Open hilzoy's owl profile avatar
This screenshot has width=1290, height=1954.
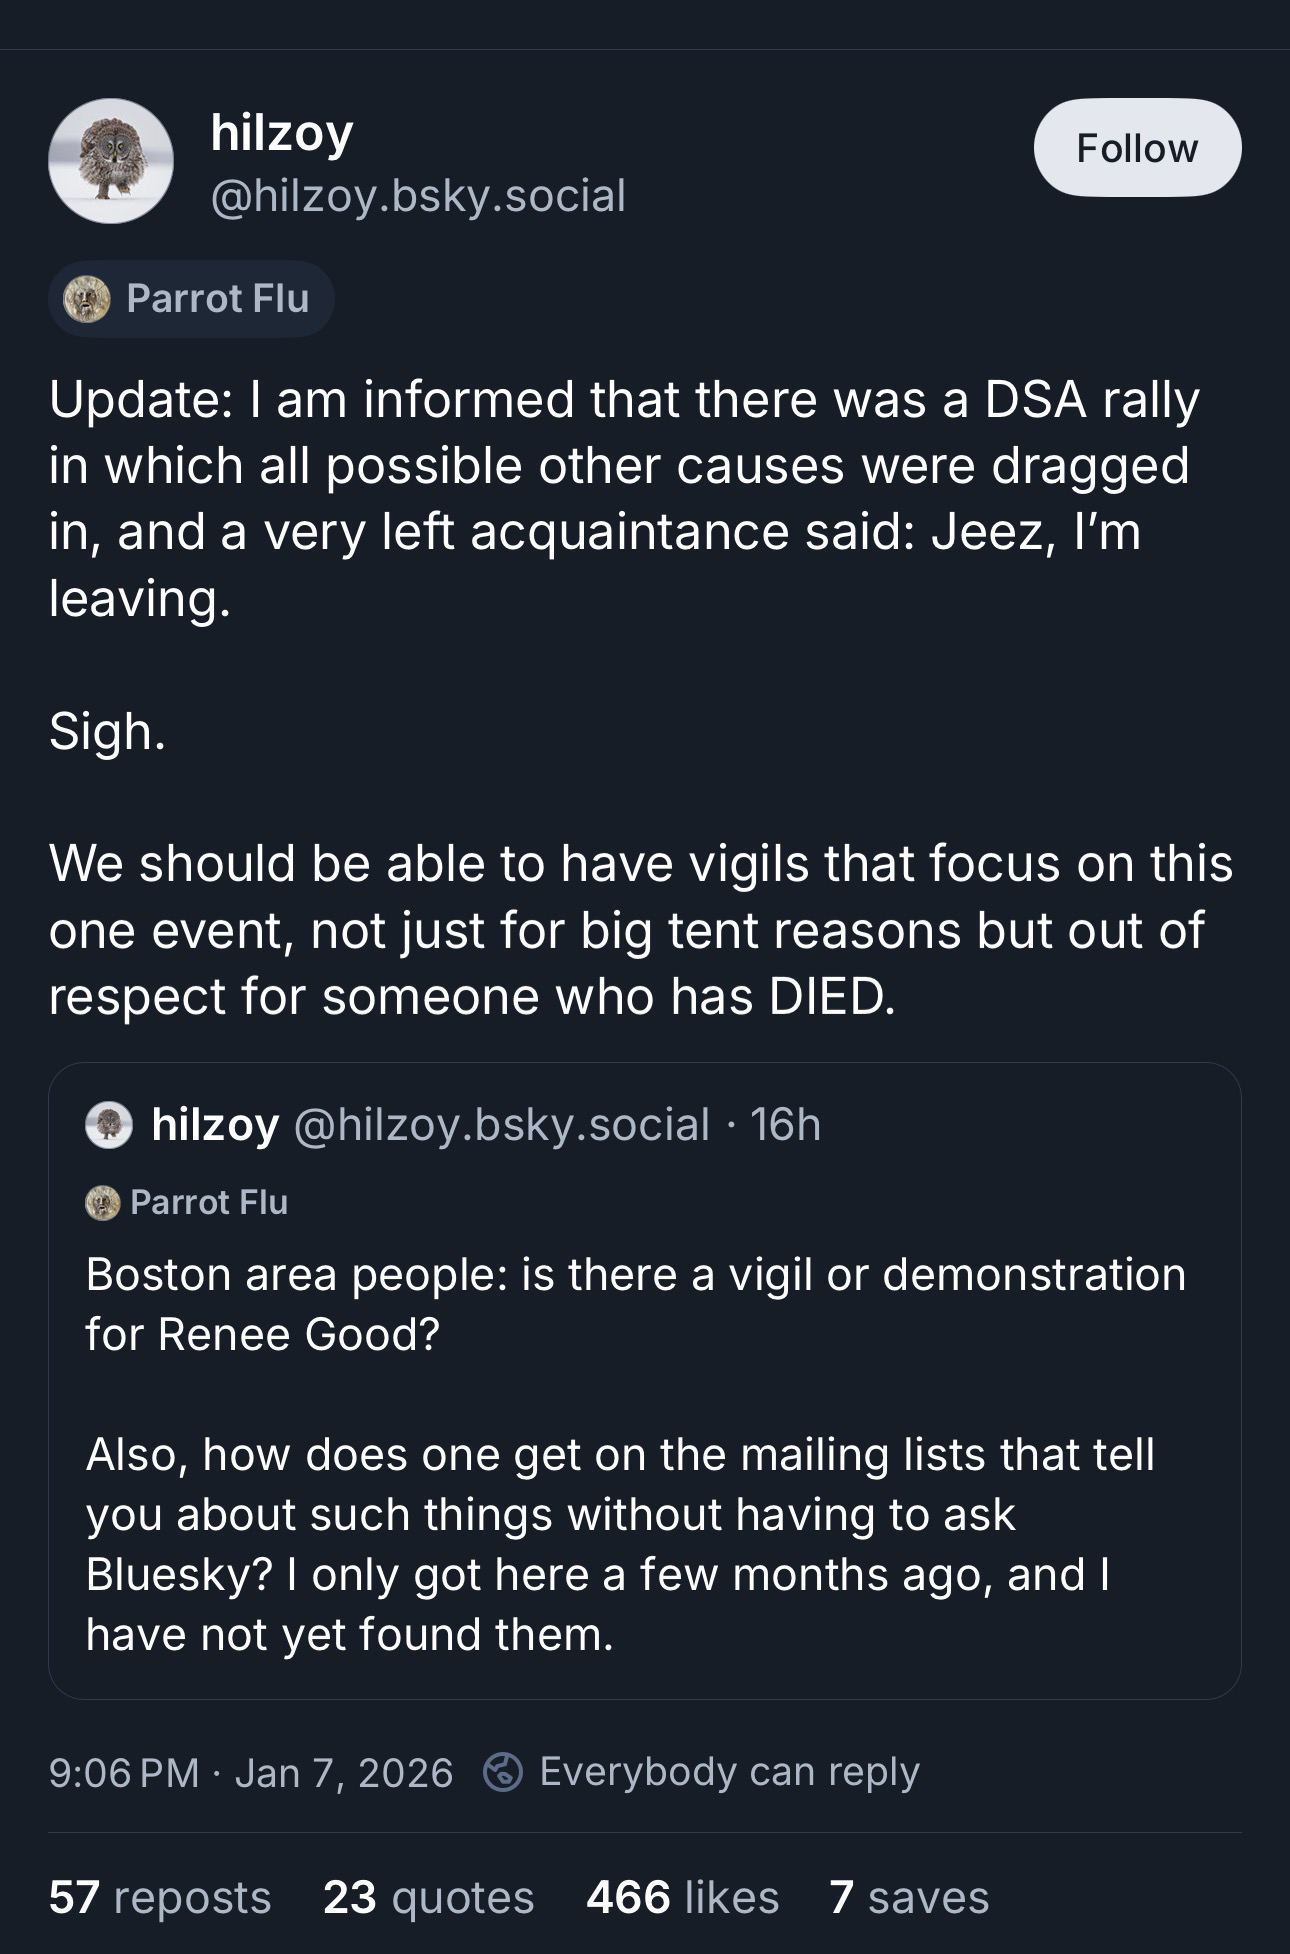(x=111, y=161)
